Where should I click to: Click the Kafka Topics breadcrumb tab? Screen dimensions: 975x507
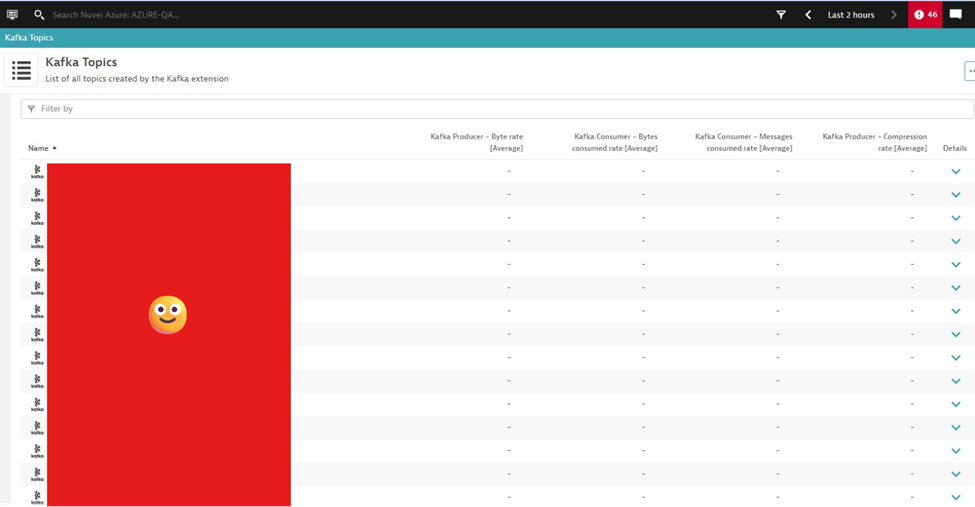click(29, 38)
